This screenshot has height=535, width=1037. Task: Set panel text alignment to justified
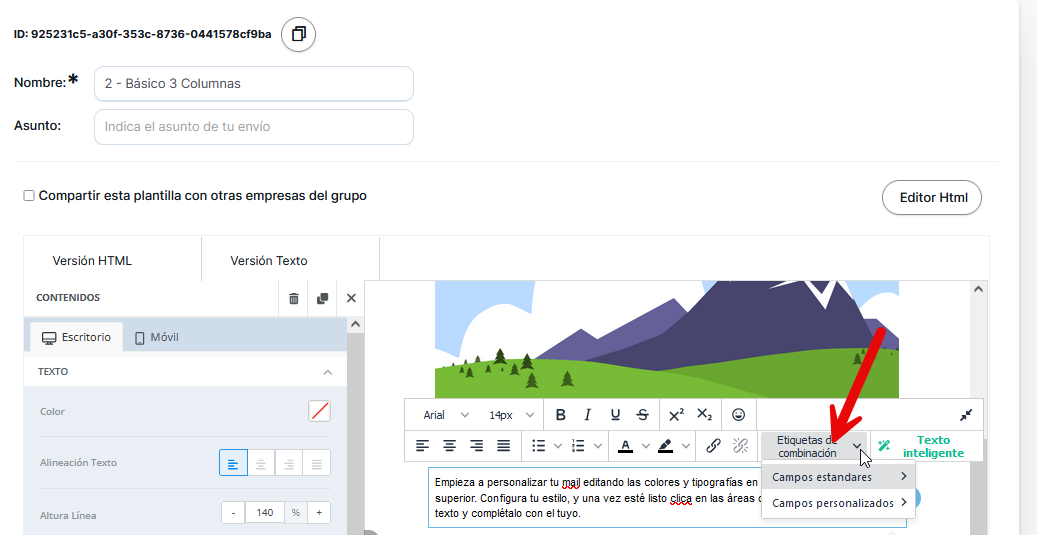317,463
